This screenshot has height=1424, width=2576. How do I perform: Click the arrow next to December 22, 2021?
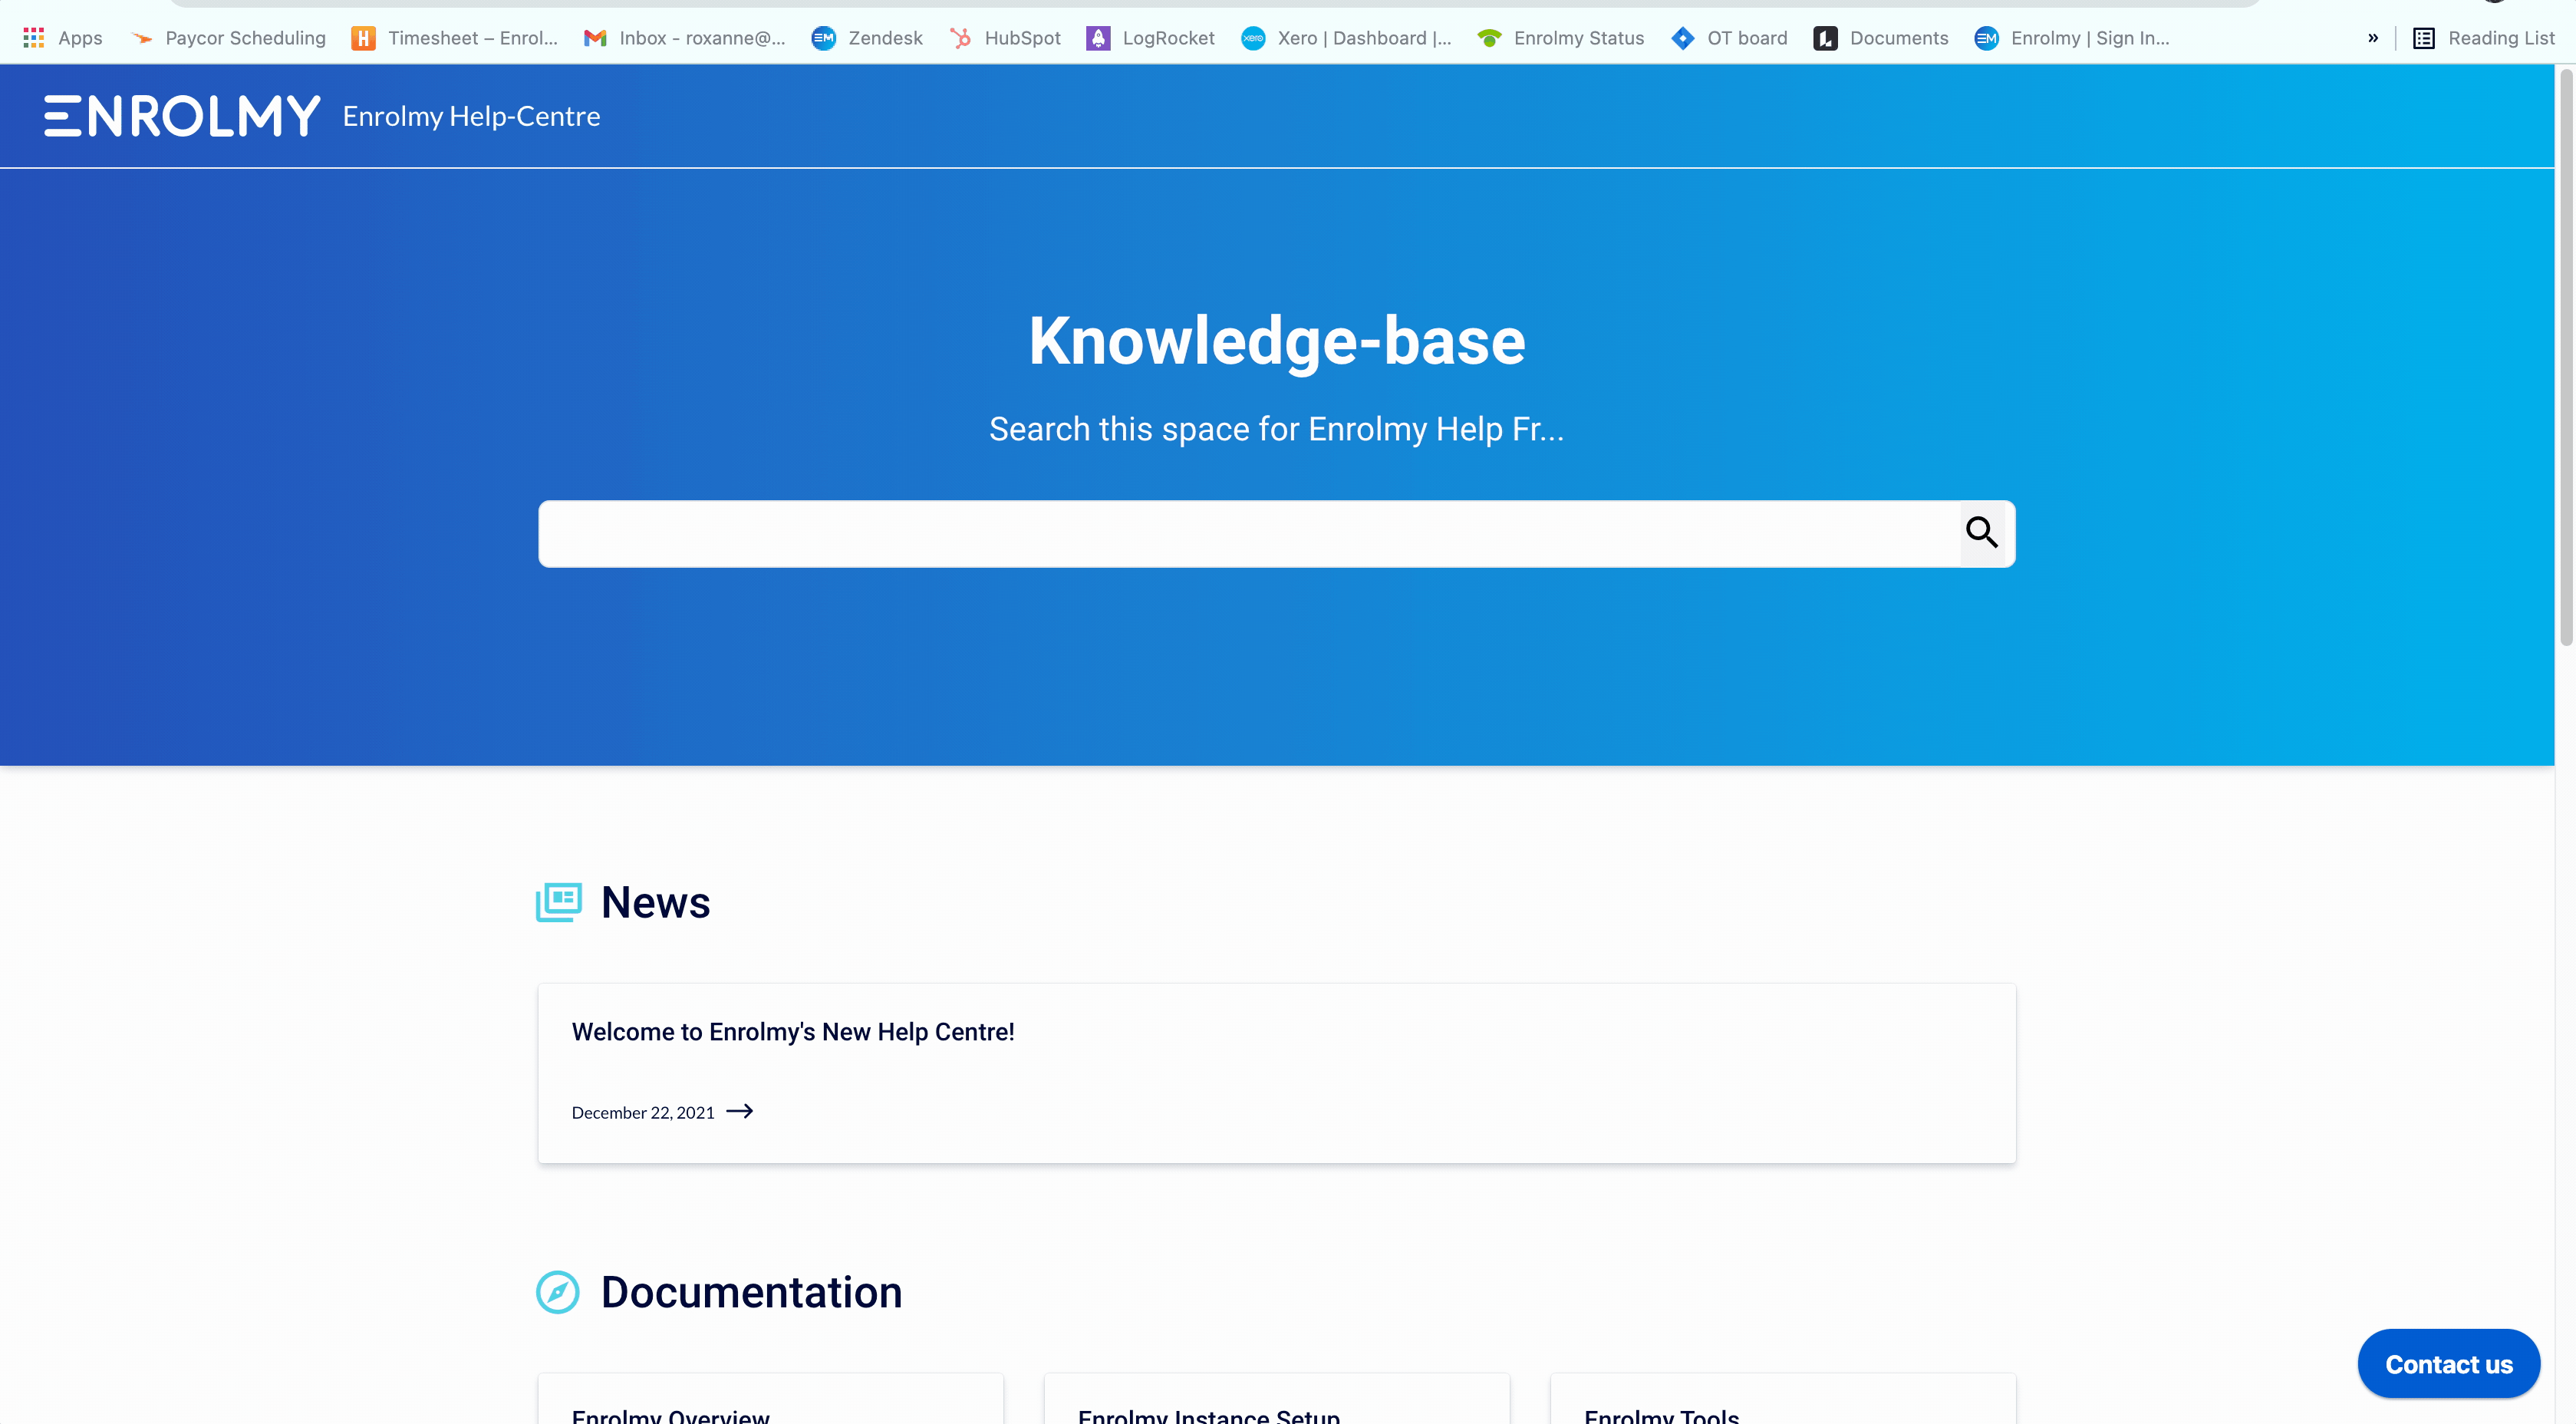(739, 1111)
